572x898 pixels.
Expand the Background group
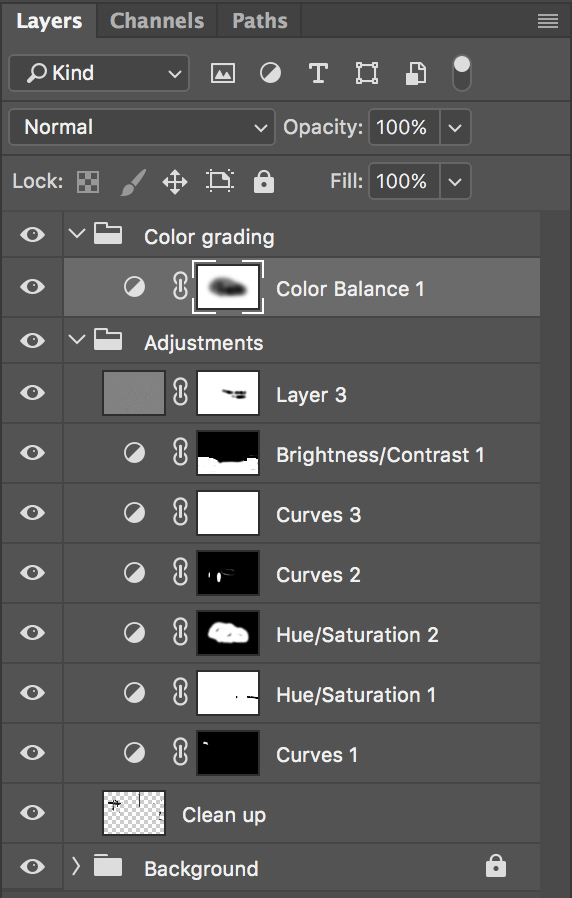[x=76, y=867]
